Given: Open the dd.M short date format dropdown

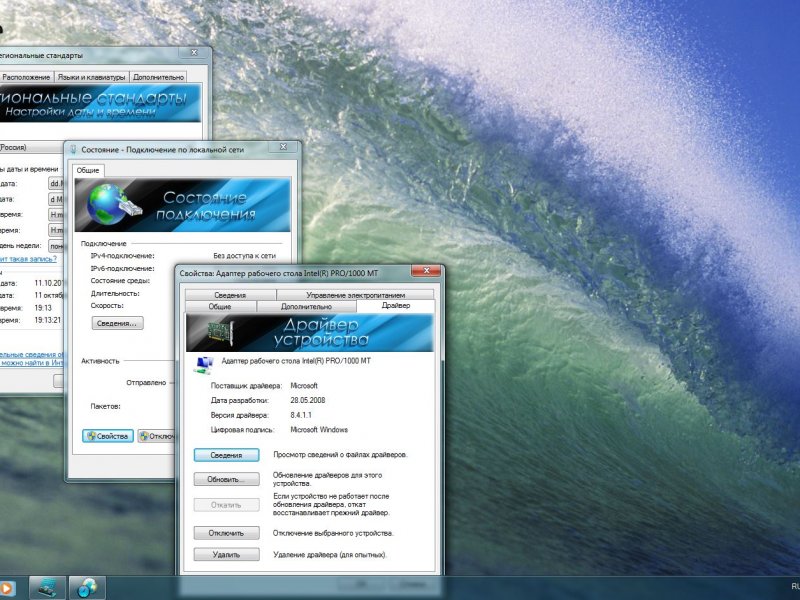Looking at the screenshot, I should pyautogui.click(x=56, y=183).
